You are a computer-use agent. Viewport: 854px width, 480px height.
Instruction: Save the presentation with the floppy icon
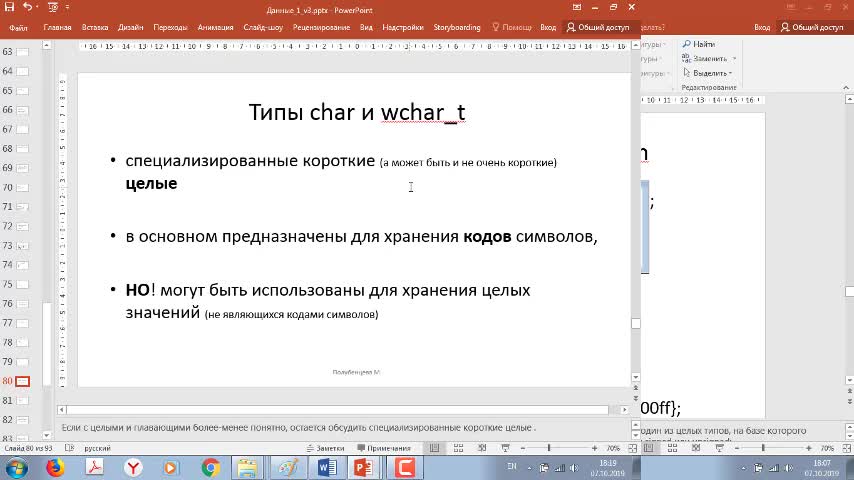9,7
